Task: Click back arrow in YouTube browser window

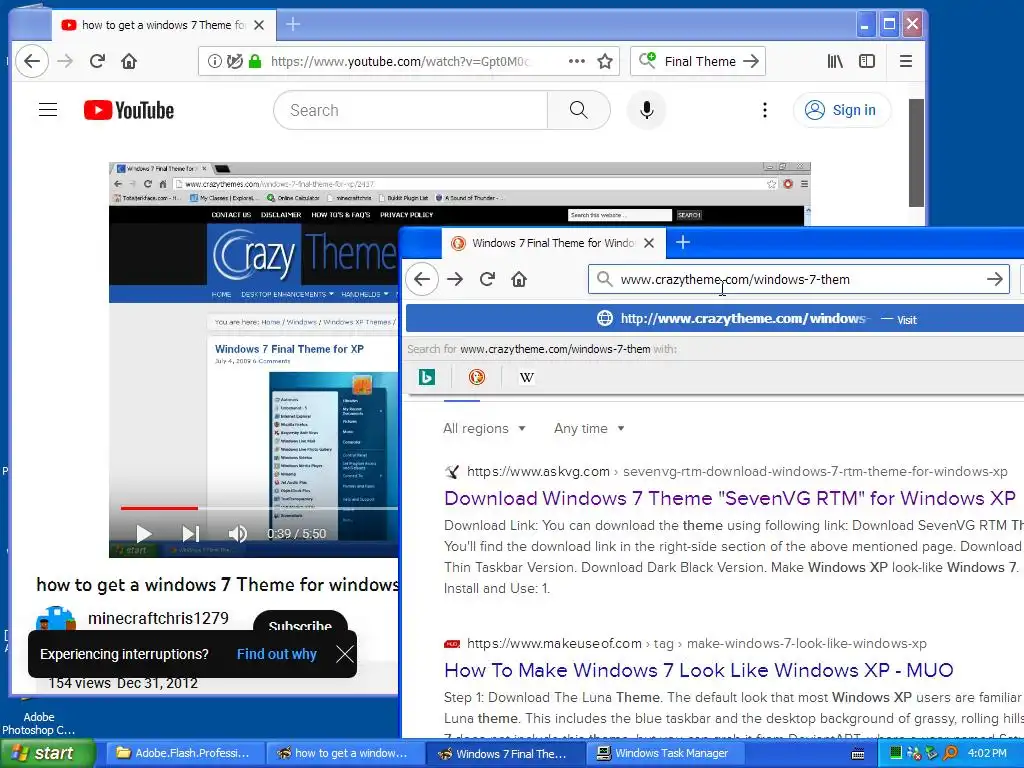Action: pos(32,61)
